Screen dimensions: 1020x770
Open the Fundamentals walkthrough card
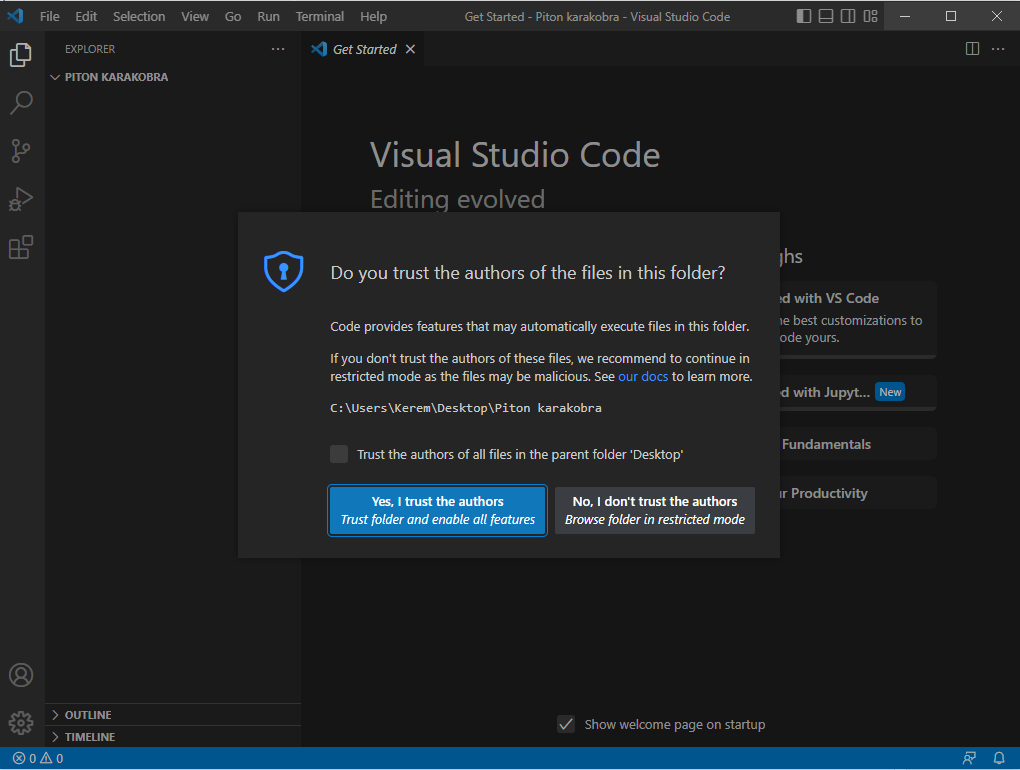pyautogui.click(x=858, y=444)
